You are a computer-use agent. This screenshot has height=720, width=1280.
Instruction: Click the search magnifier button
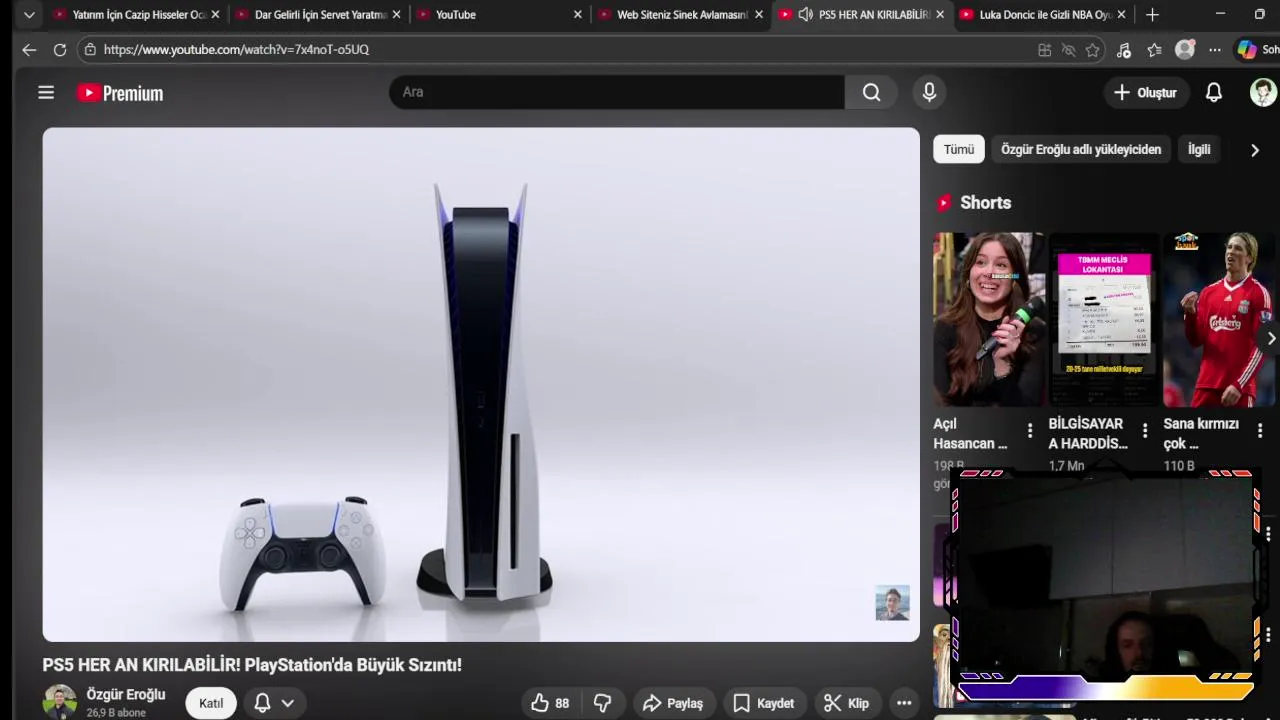click(x=871, y=92)
